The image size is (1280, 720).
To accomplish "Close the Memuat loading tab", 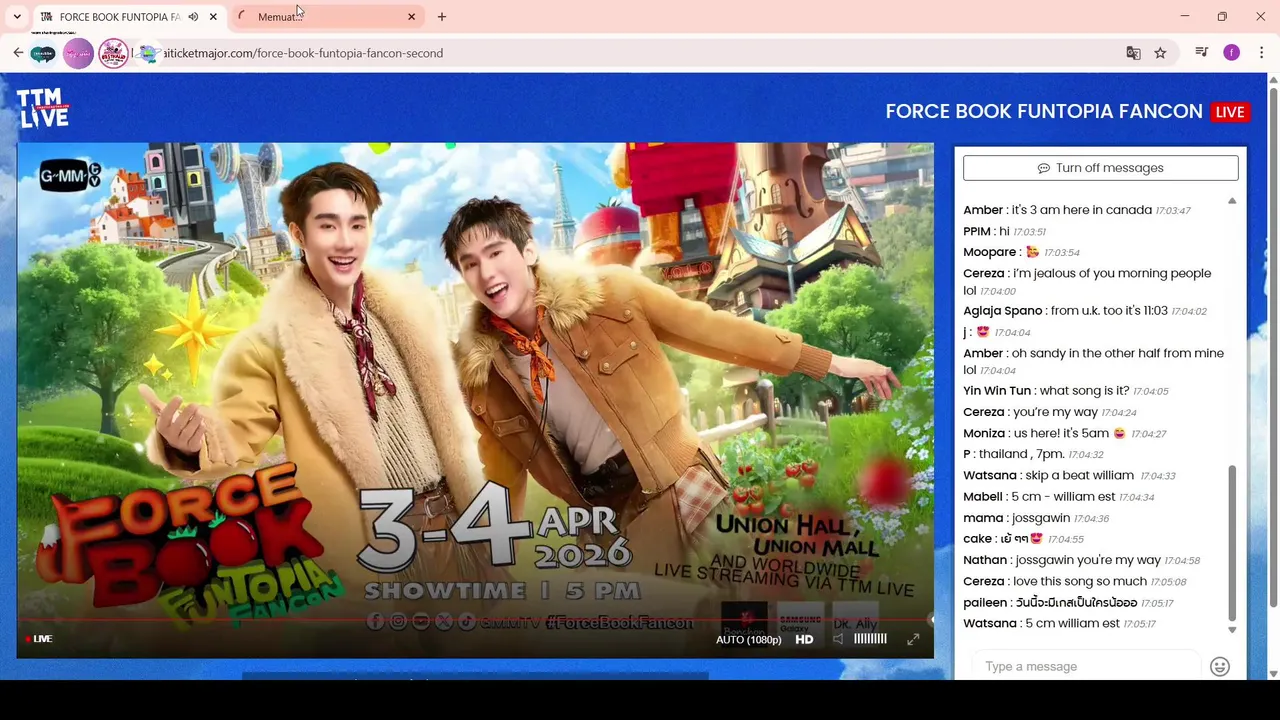I will pyautogui.click(x=411, y=17).
